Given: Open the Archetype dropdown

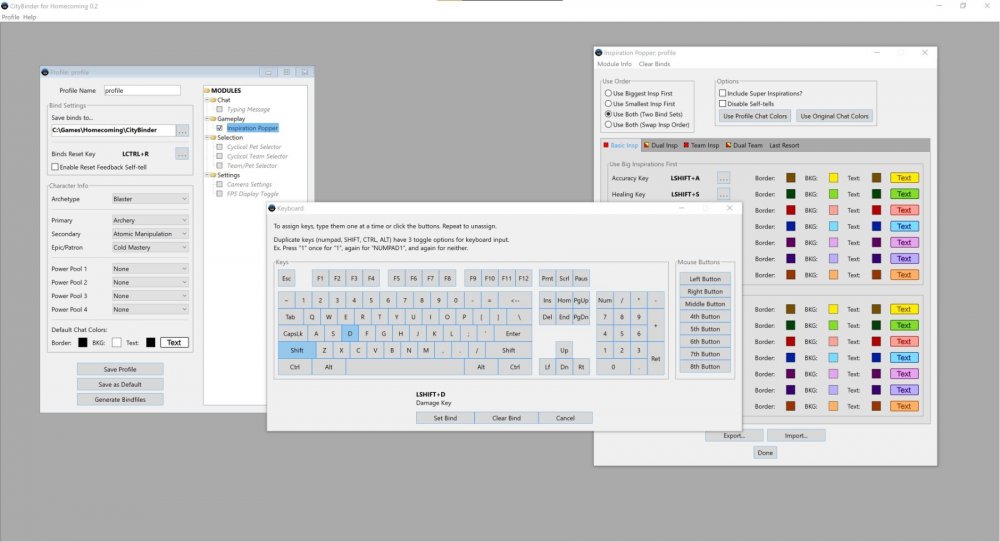Looking at the screenshot, I should [150, 199].
